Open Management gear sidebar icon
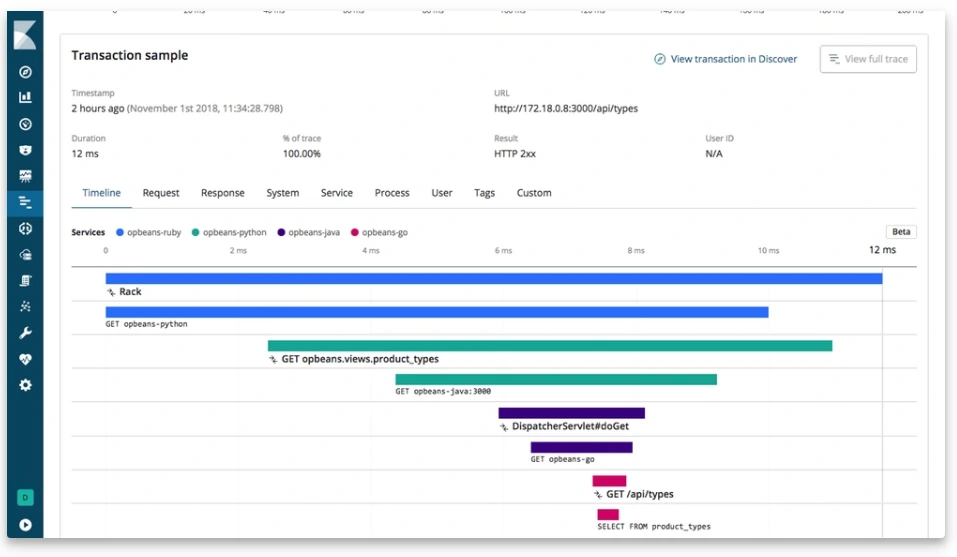Viewport: 957px width, 557px height. coord(25,385)
